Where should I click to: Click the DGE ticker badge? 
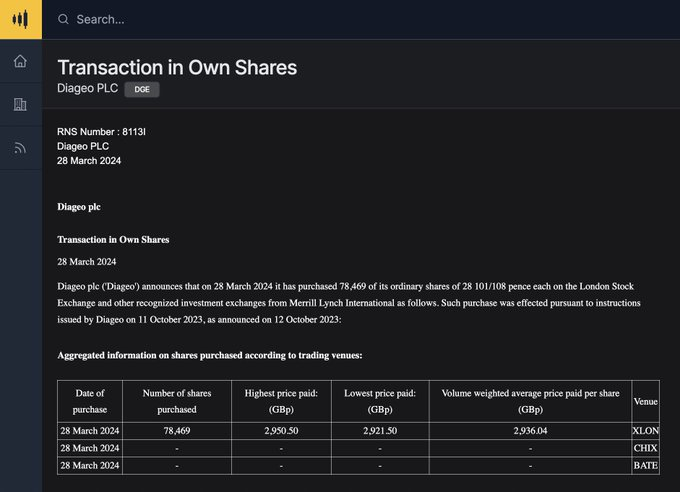pos(142,89)
